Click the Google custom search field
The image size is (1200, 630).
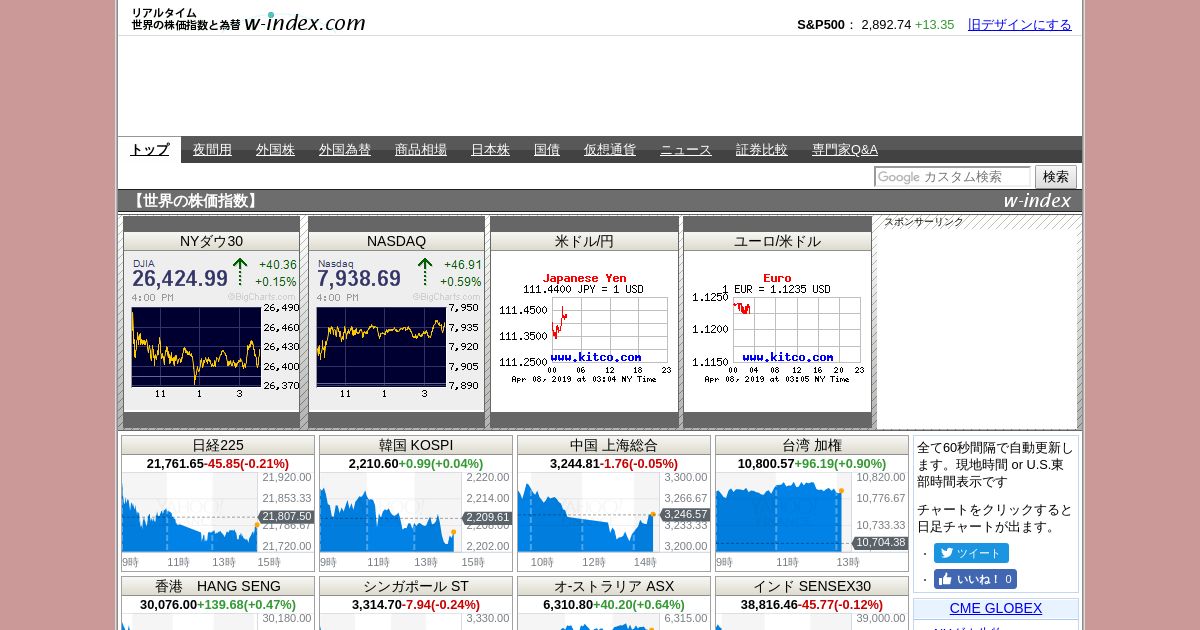point(952,177)
